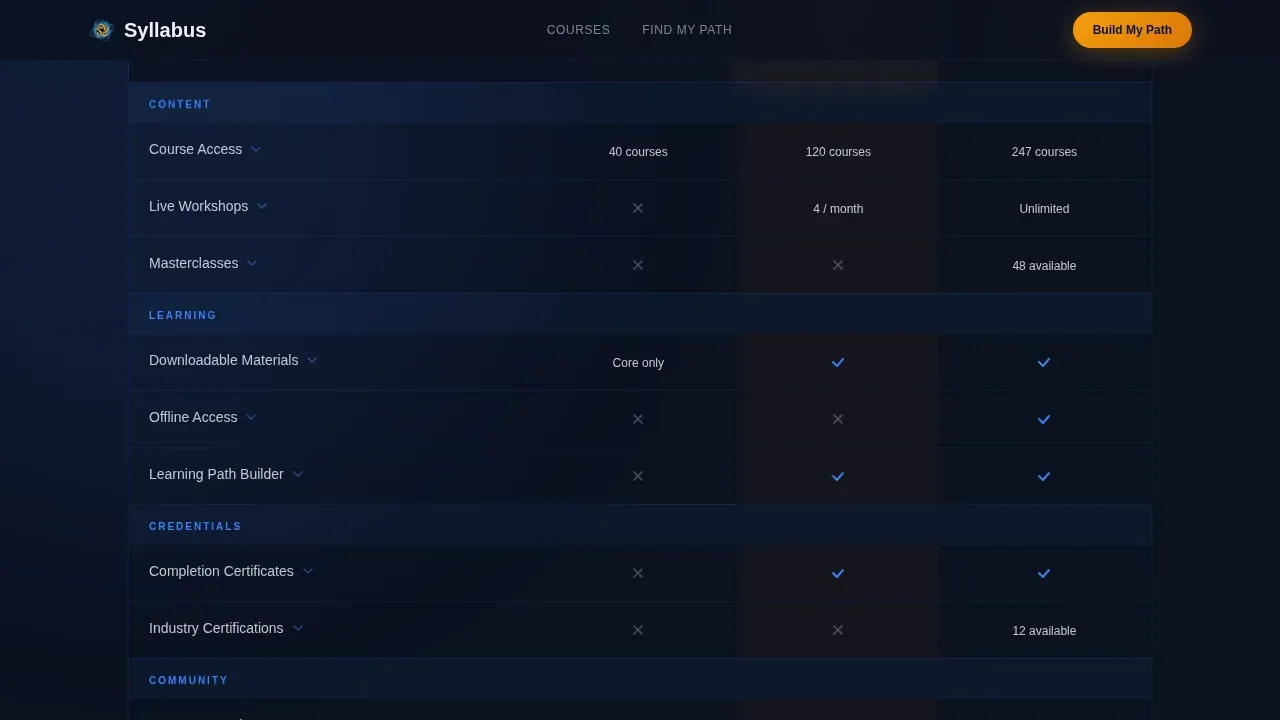
Task: Open the Courses nav item
Action: click(578, 30)
